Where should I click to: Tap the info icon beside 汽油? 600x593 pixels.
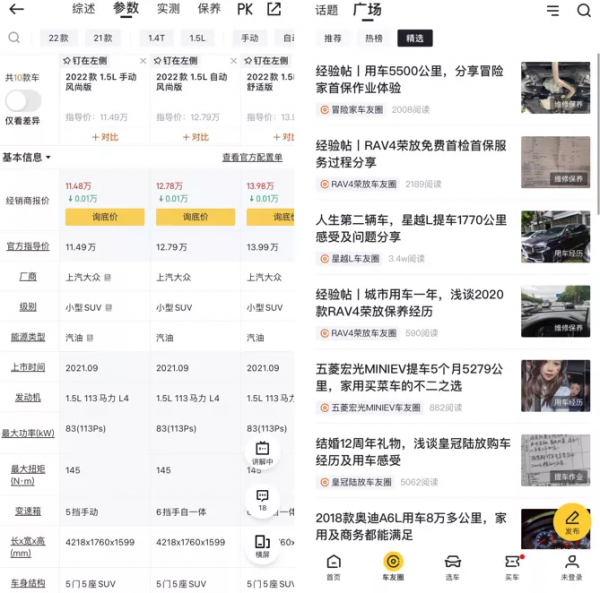[90, 338]
